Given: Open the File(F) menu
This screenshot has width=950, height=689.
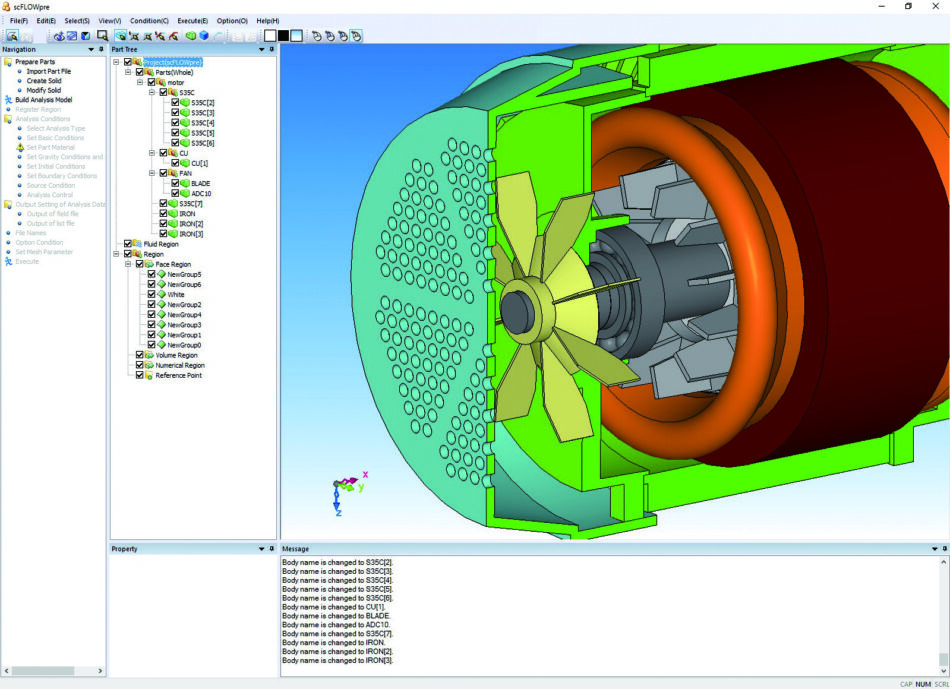Looking at the screenshot, I should (19, 21).
